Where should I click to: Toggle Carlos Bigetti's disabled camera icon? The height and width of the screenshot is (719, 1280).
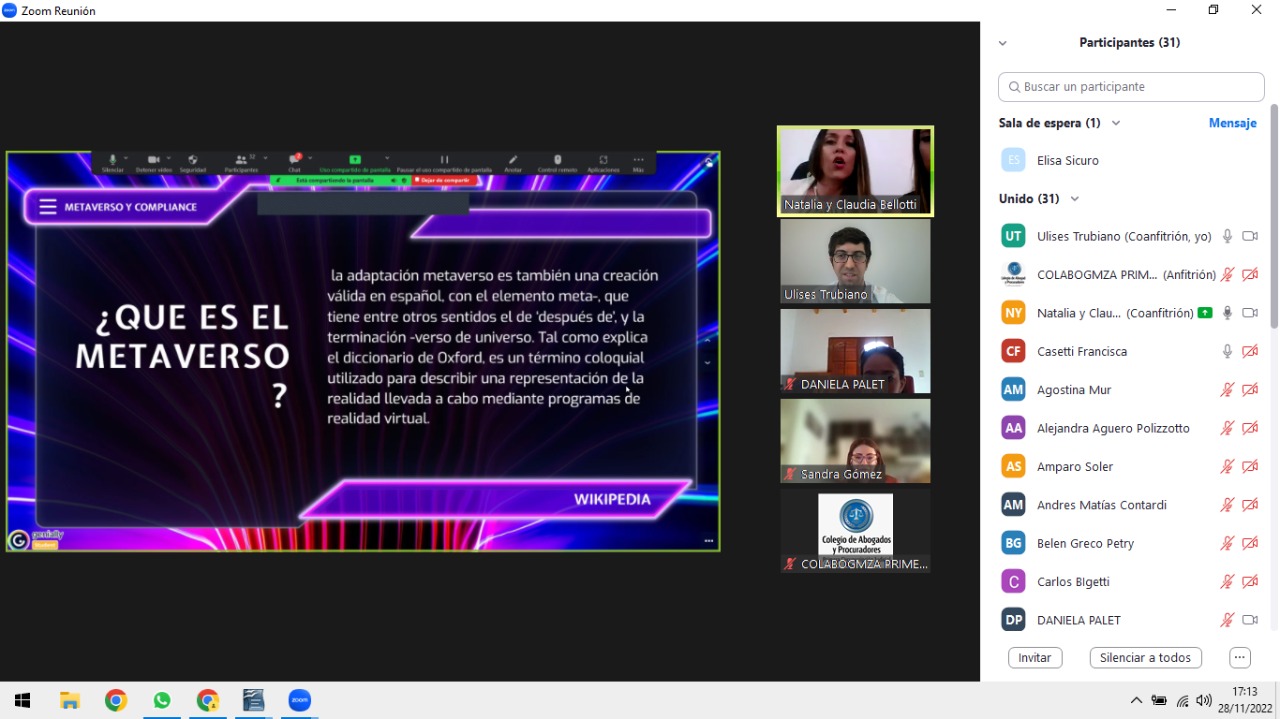tap(1249, 582)
